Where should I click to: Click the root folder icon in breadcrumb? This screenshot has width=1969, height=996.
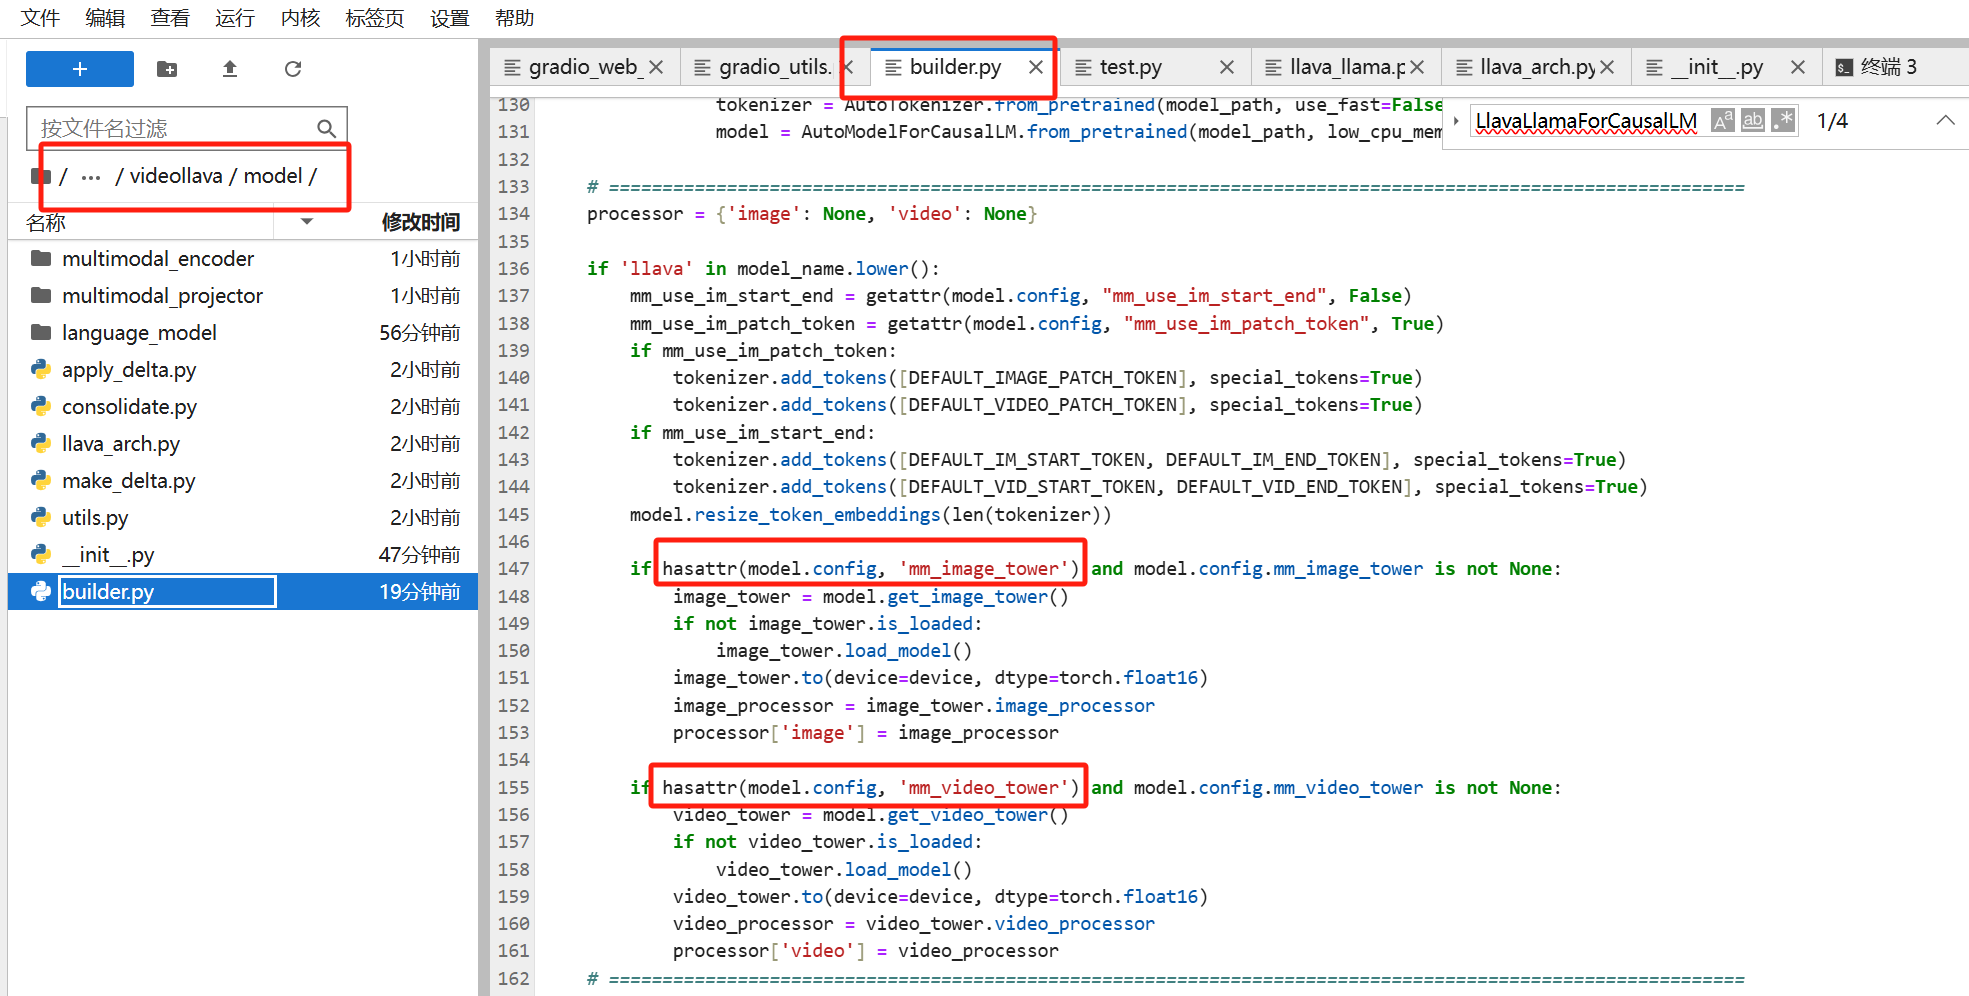point(41,177)
